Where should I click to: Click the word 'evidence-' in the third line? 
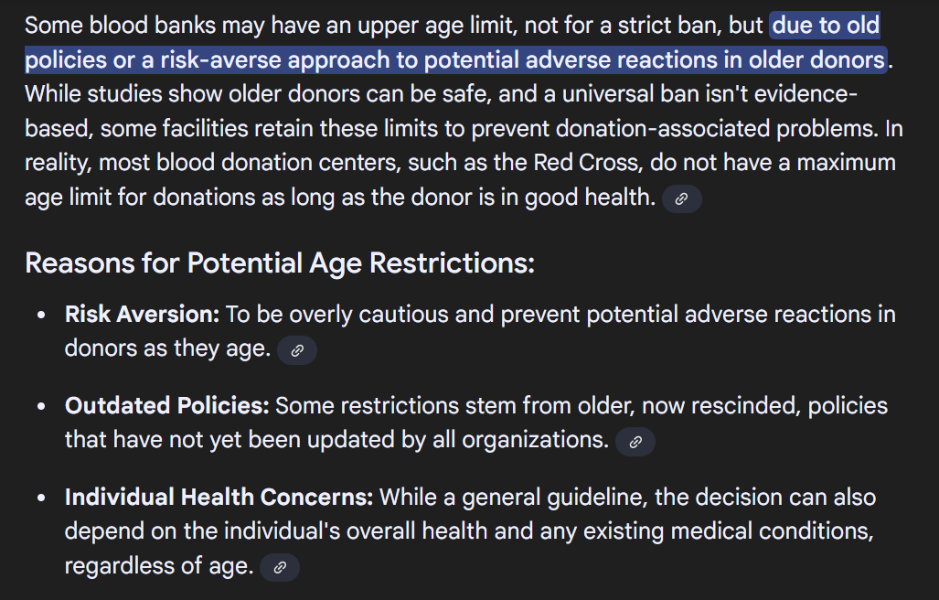pos(805,94)
